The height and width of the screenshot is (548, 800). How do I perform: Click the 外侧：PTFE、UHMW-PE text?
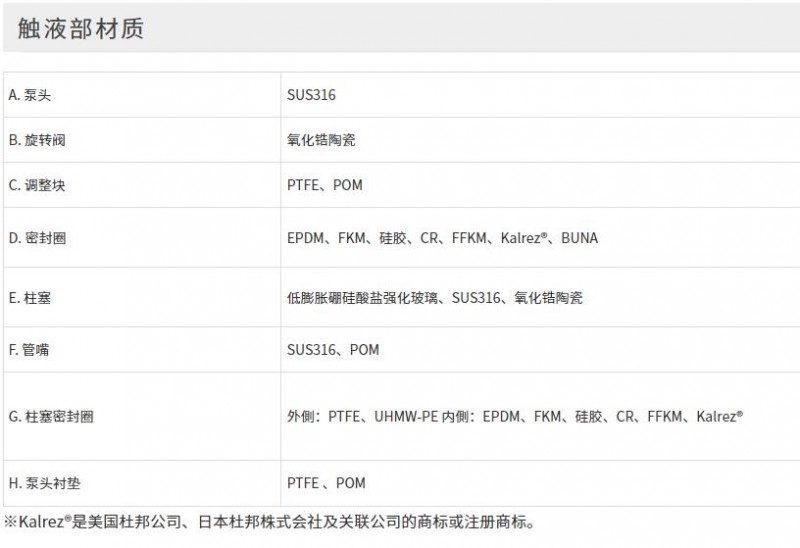coord(363,416)
